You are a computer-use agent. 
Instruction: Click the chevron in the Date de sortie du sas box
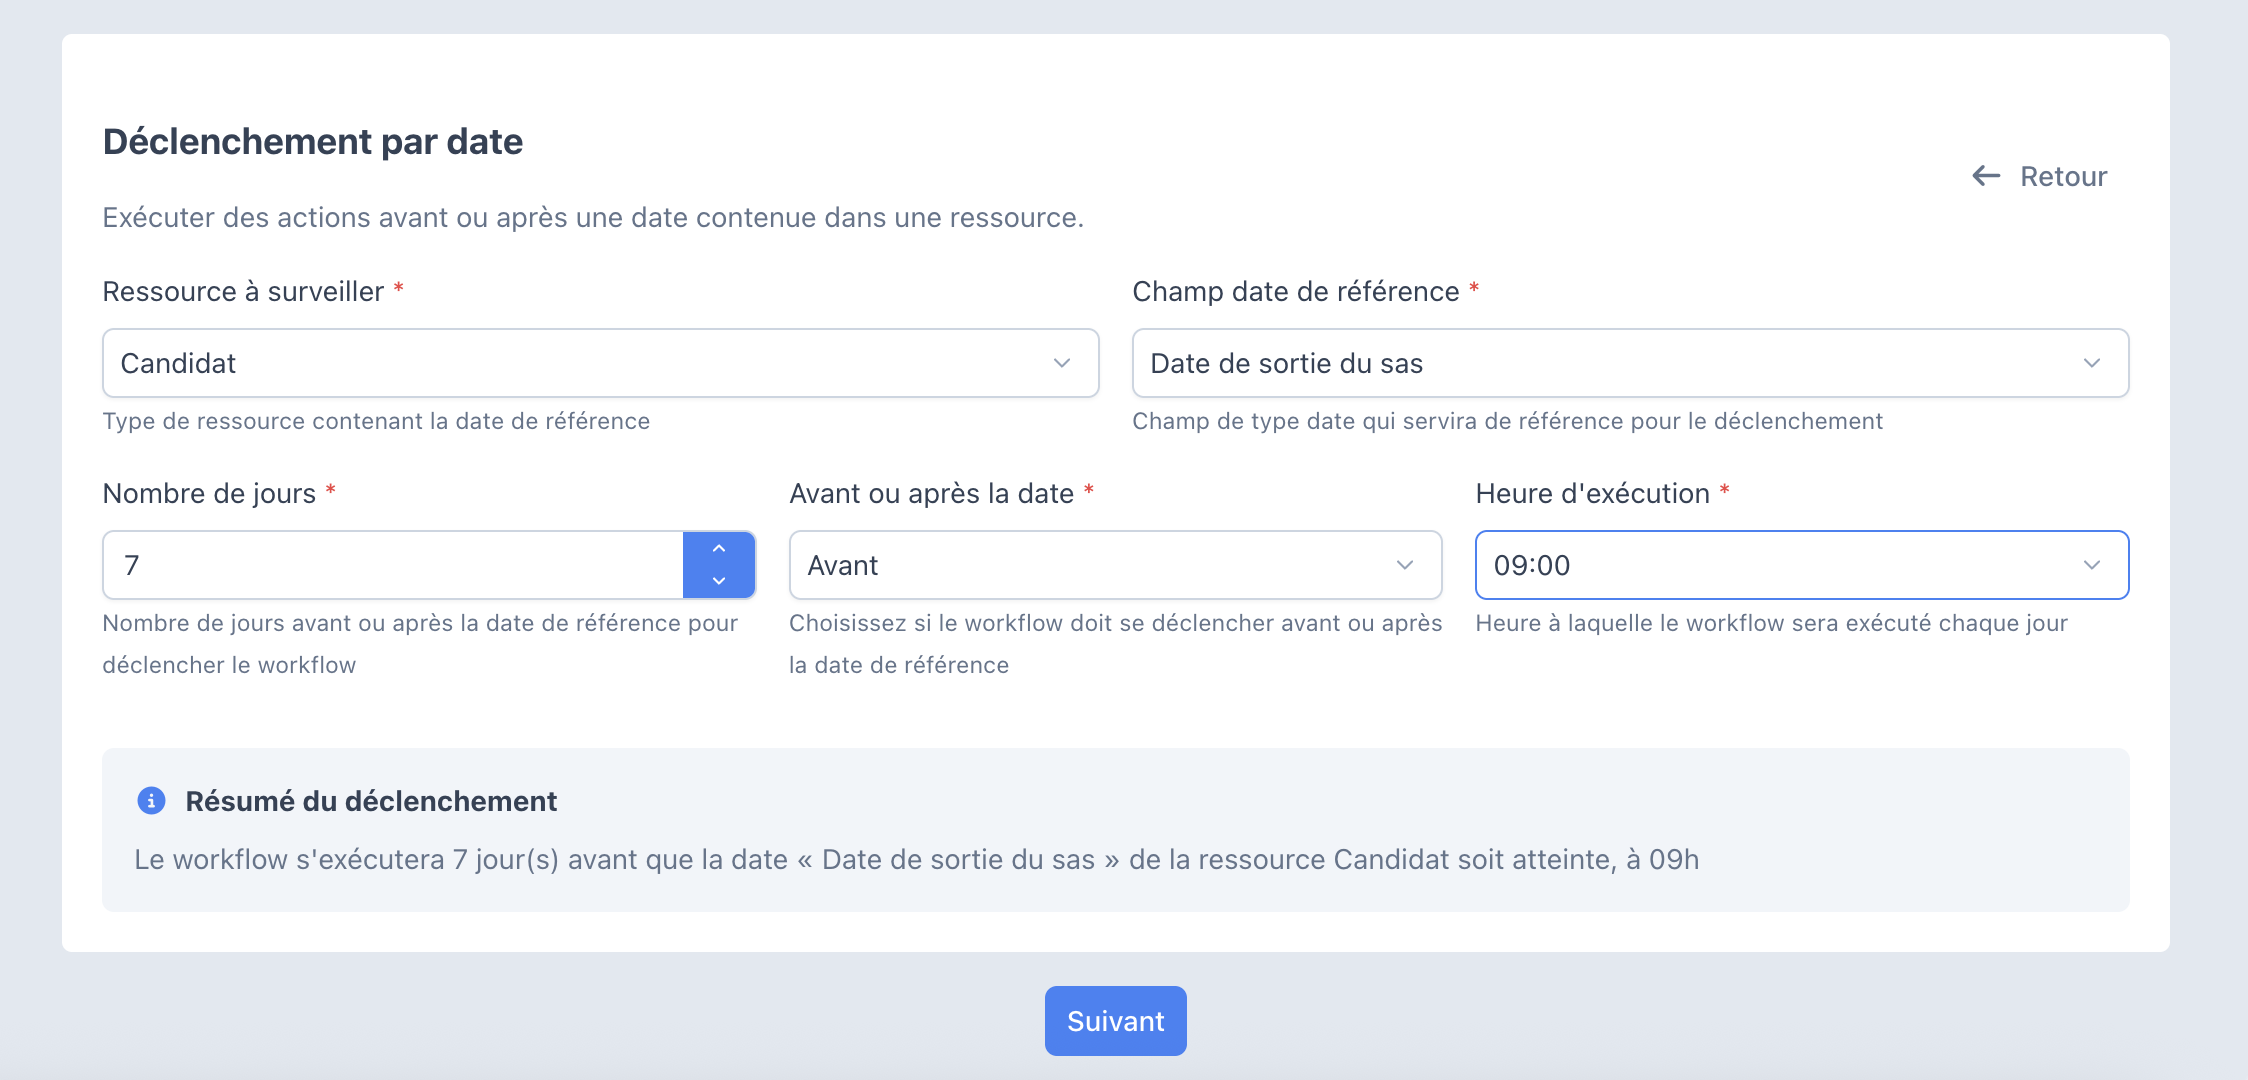point(2092,363)
